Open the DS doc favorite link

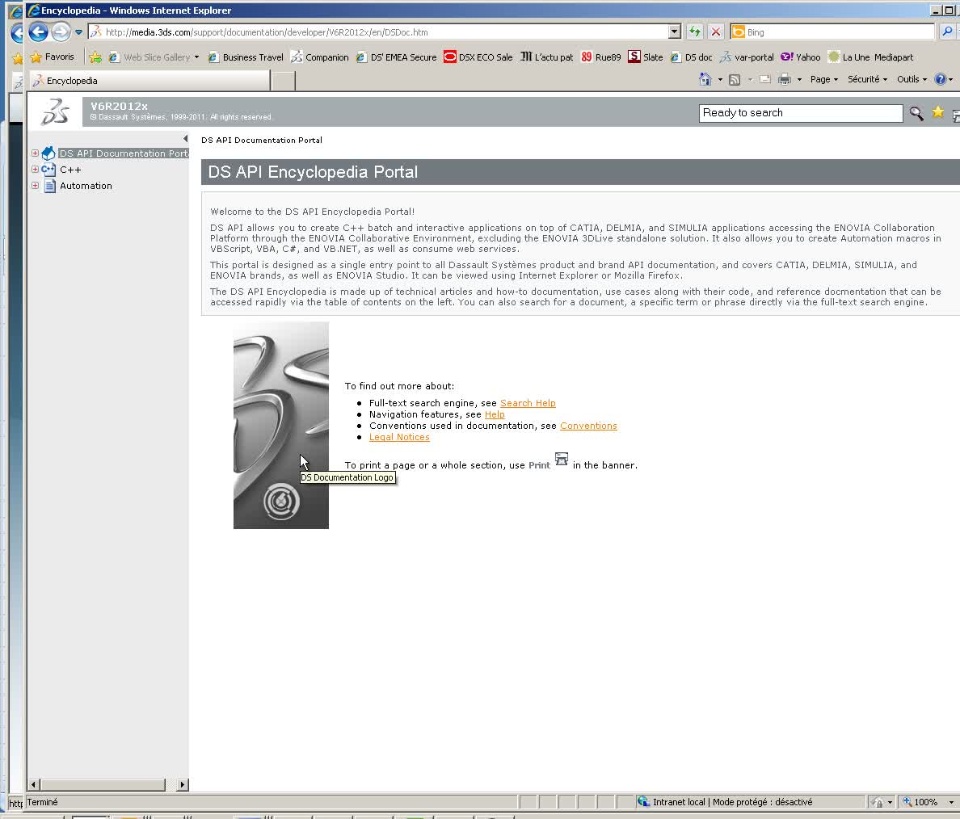[x=691, y=57]
